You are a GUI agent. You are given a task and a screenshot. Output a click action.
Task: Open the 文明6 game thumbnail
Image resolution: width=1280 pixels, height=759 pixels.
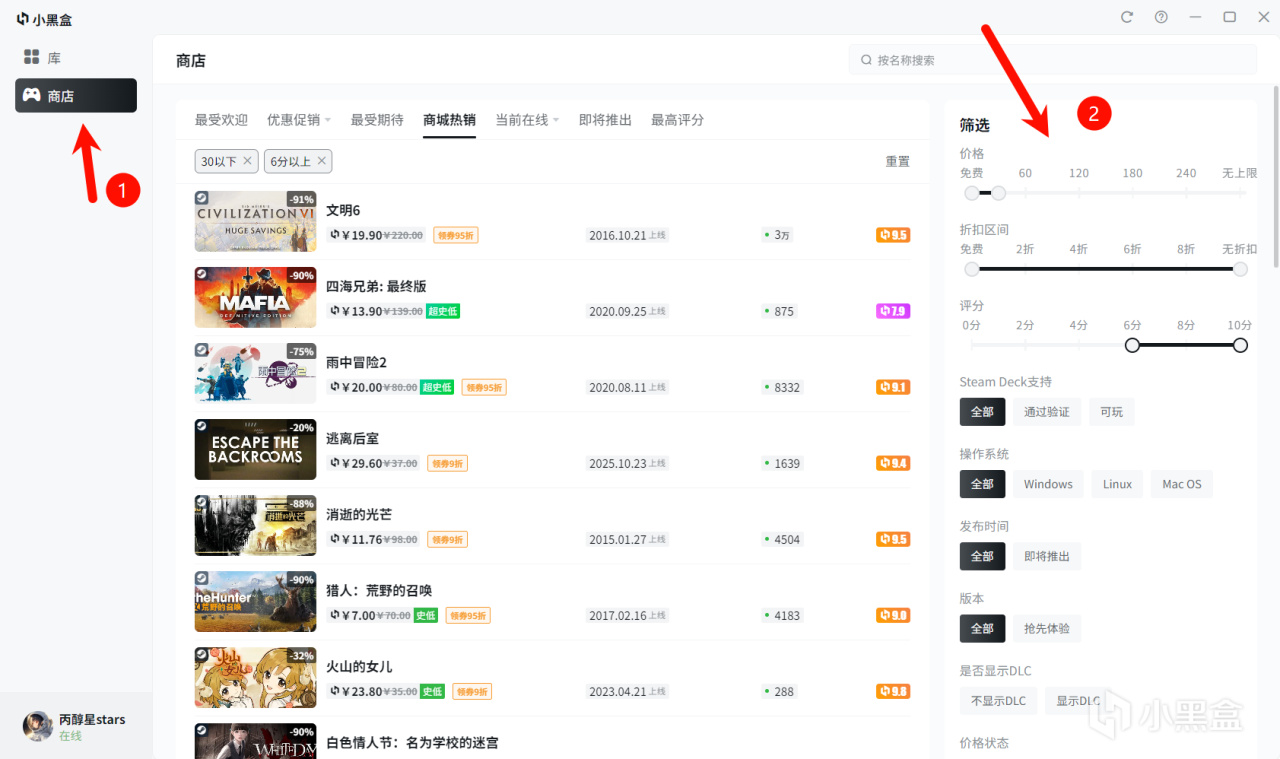click(x=255, y=221)
